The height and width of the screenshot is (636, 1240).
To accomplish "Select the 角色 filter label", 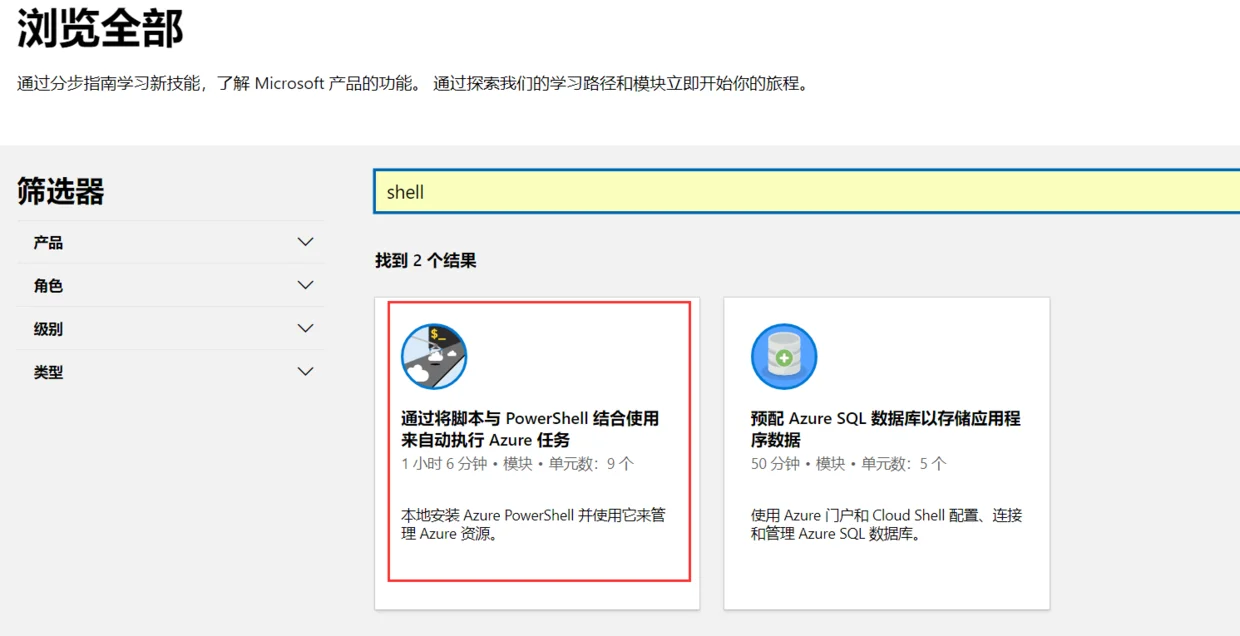I will click(48, 285).
